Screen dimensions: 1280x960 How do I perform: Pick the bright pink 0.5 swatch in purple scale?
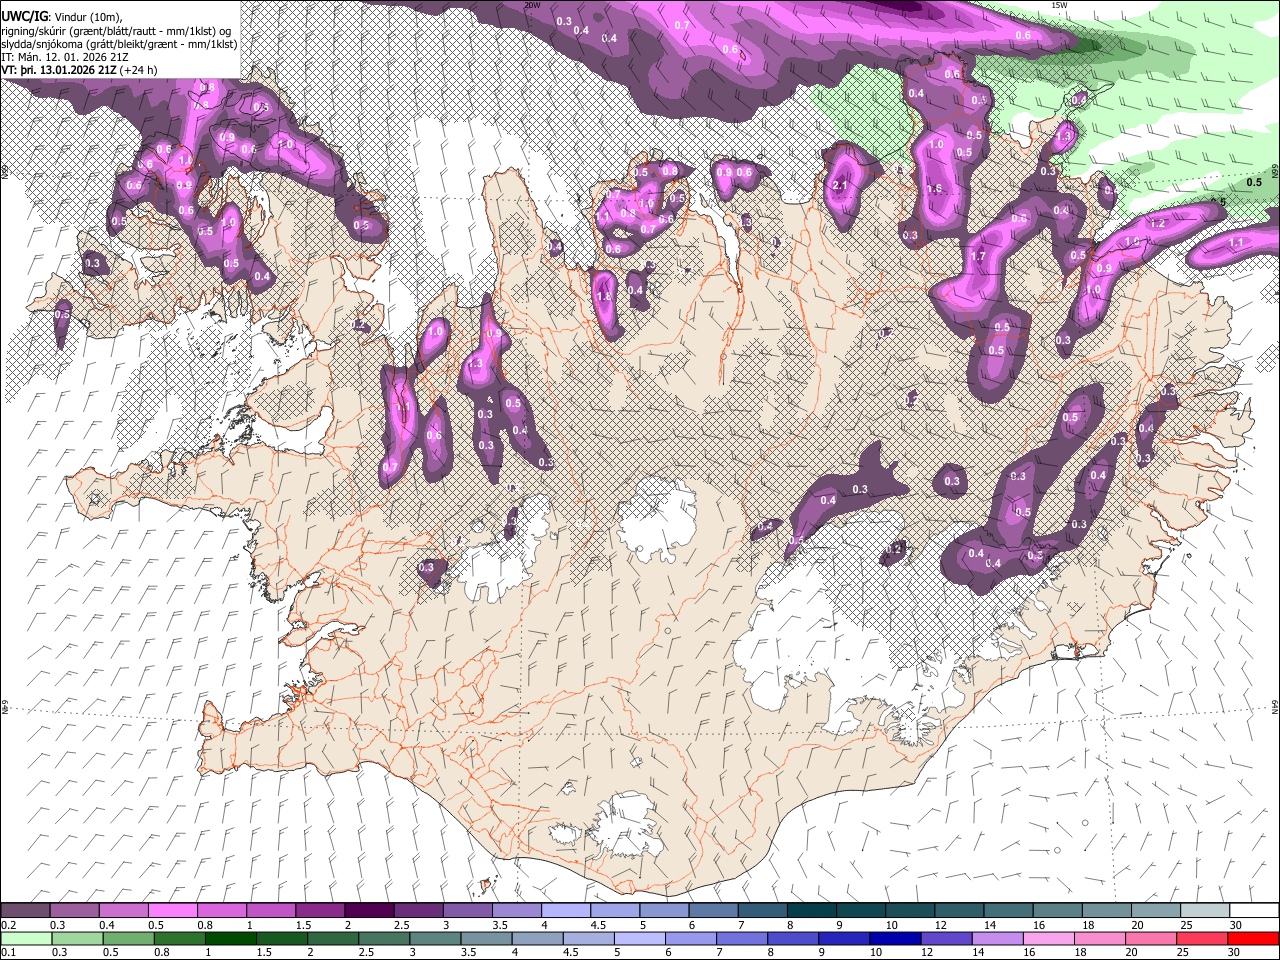coord(172,911)
